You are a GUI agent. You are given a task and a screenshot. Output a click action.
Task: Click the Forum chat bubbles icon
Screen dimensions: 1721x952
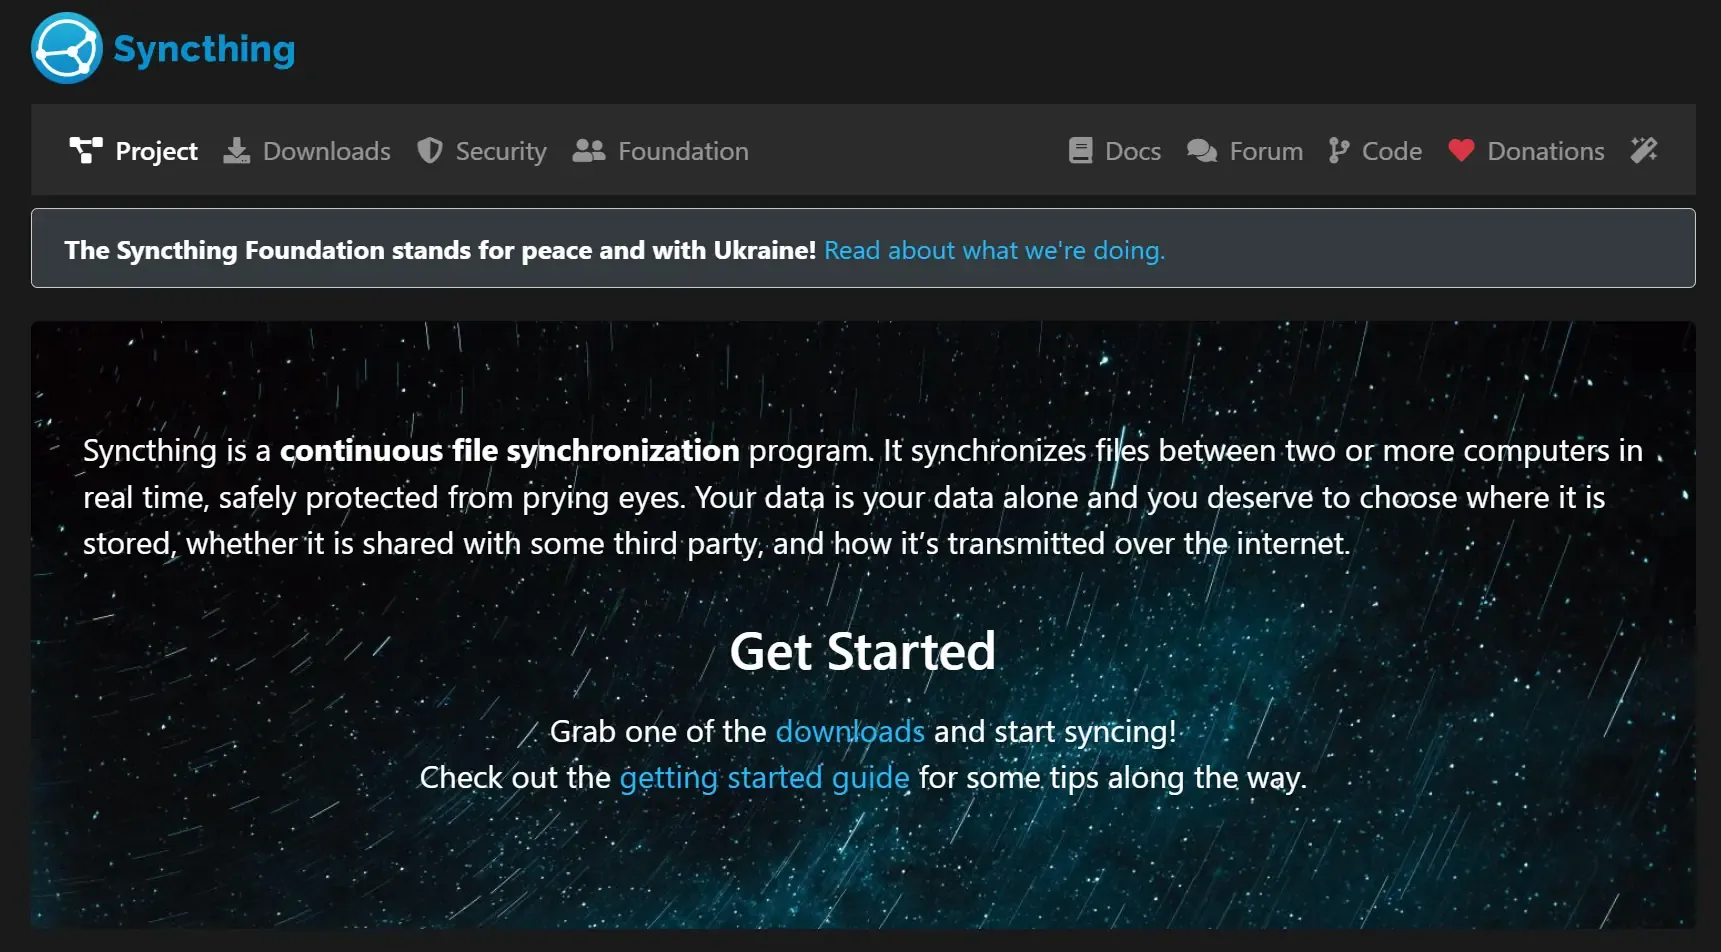click(1202, 150)
